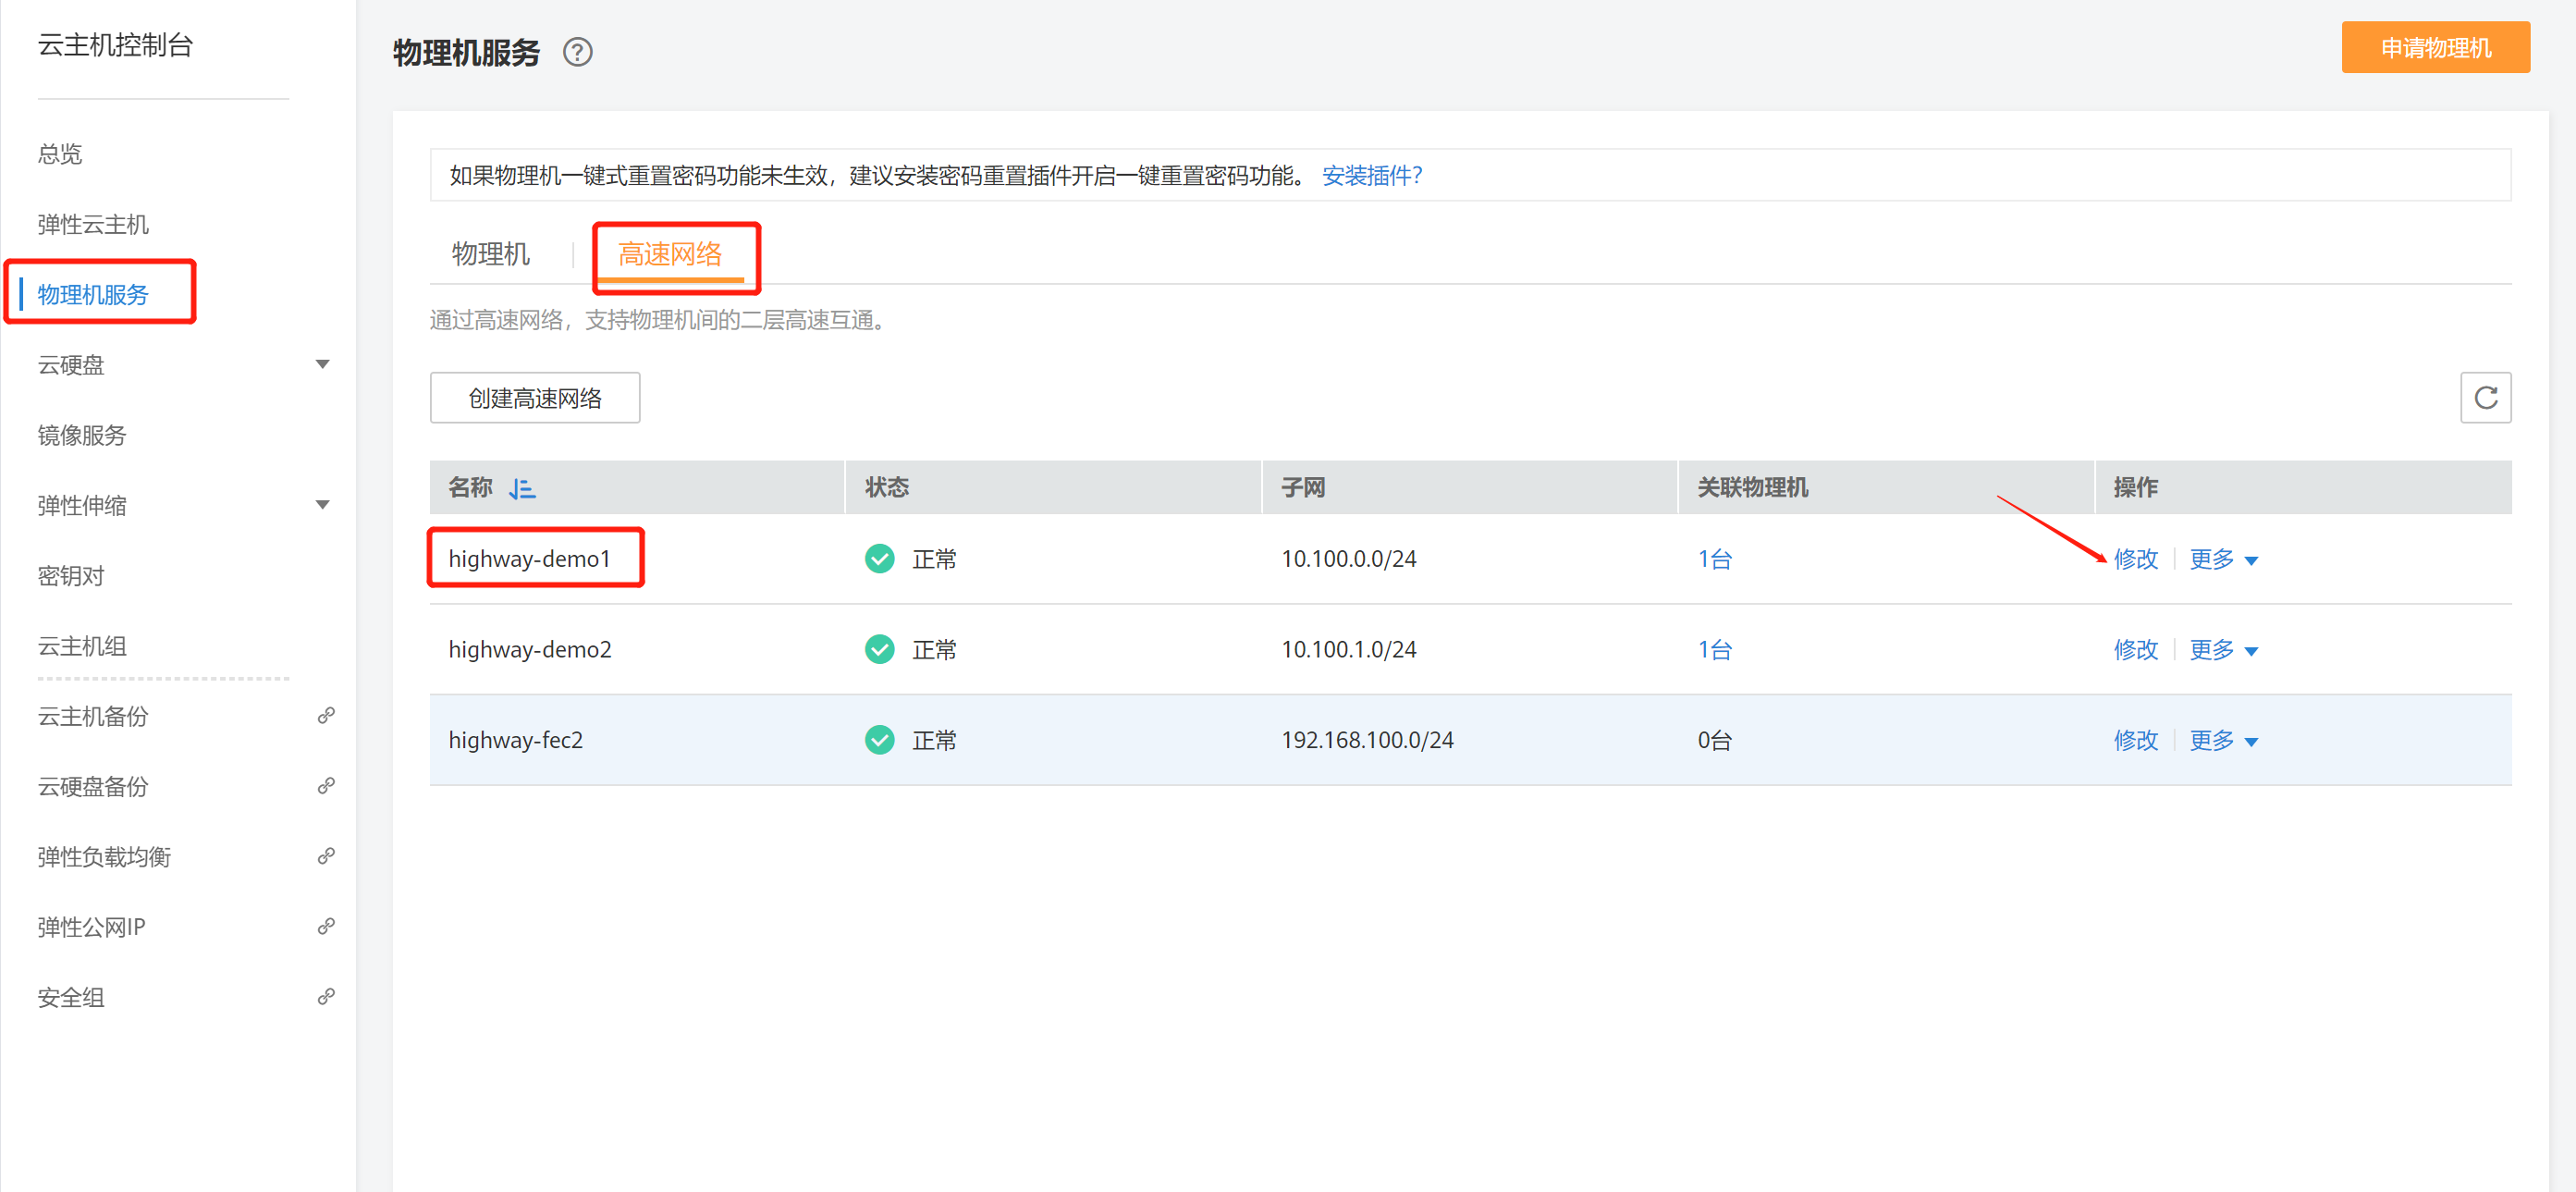Image resolution: width=2576 pixels, height=1192 pixels.
Task: Switch to the 物理机 tab
Action: point(490,254)
